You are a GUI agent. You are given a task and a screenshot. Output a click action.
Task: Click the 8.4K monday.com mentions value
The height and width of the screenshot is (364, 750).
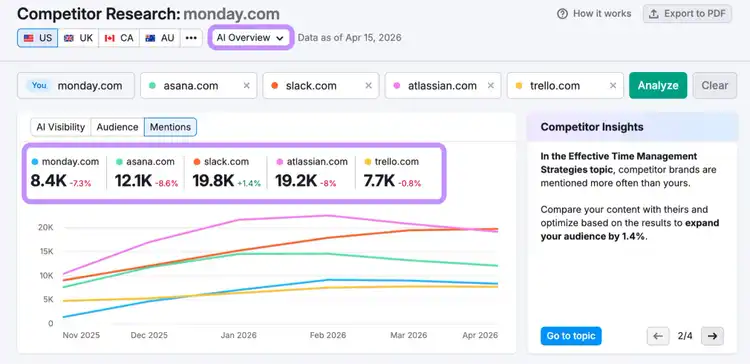[48, 181]
